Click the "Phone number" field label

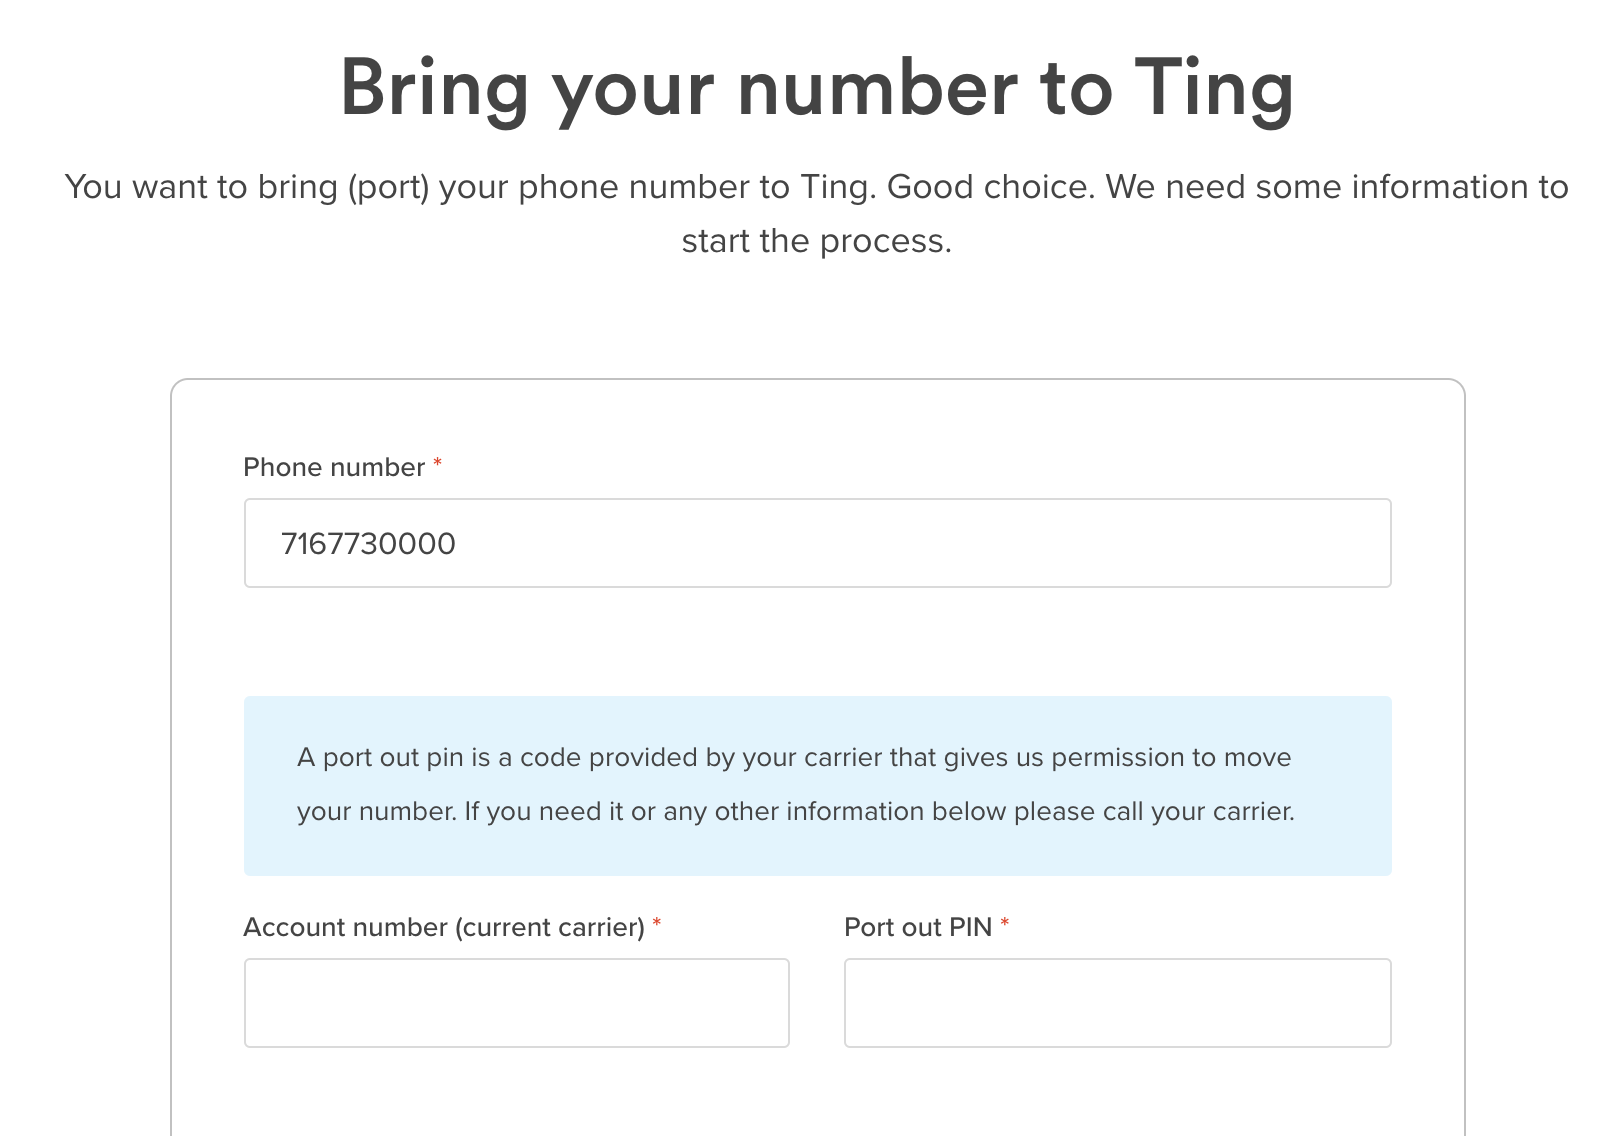[334, 467]
